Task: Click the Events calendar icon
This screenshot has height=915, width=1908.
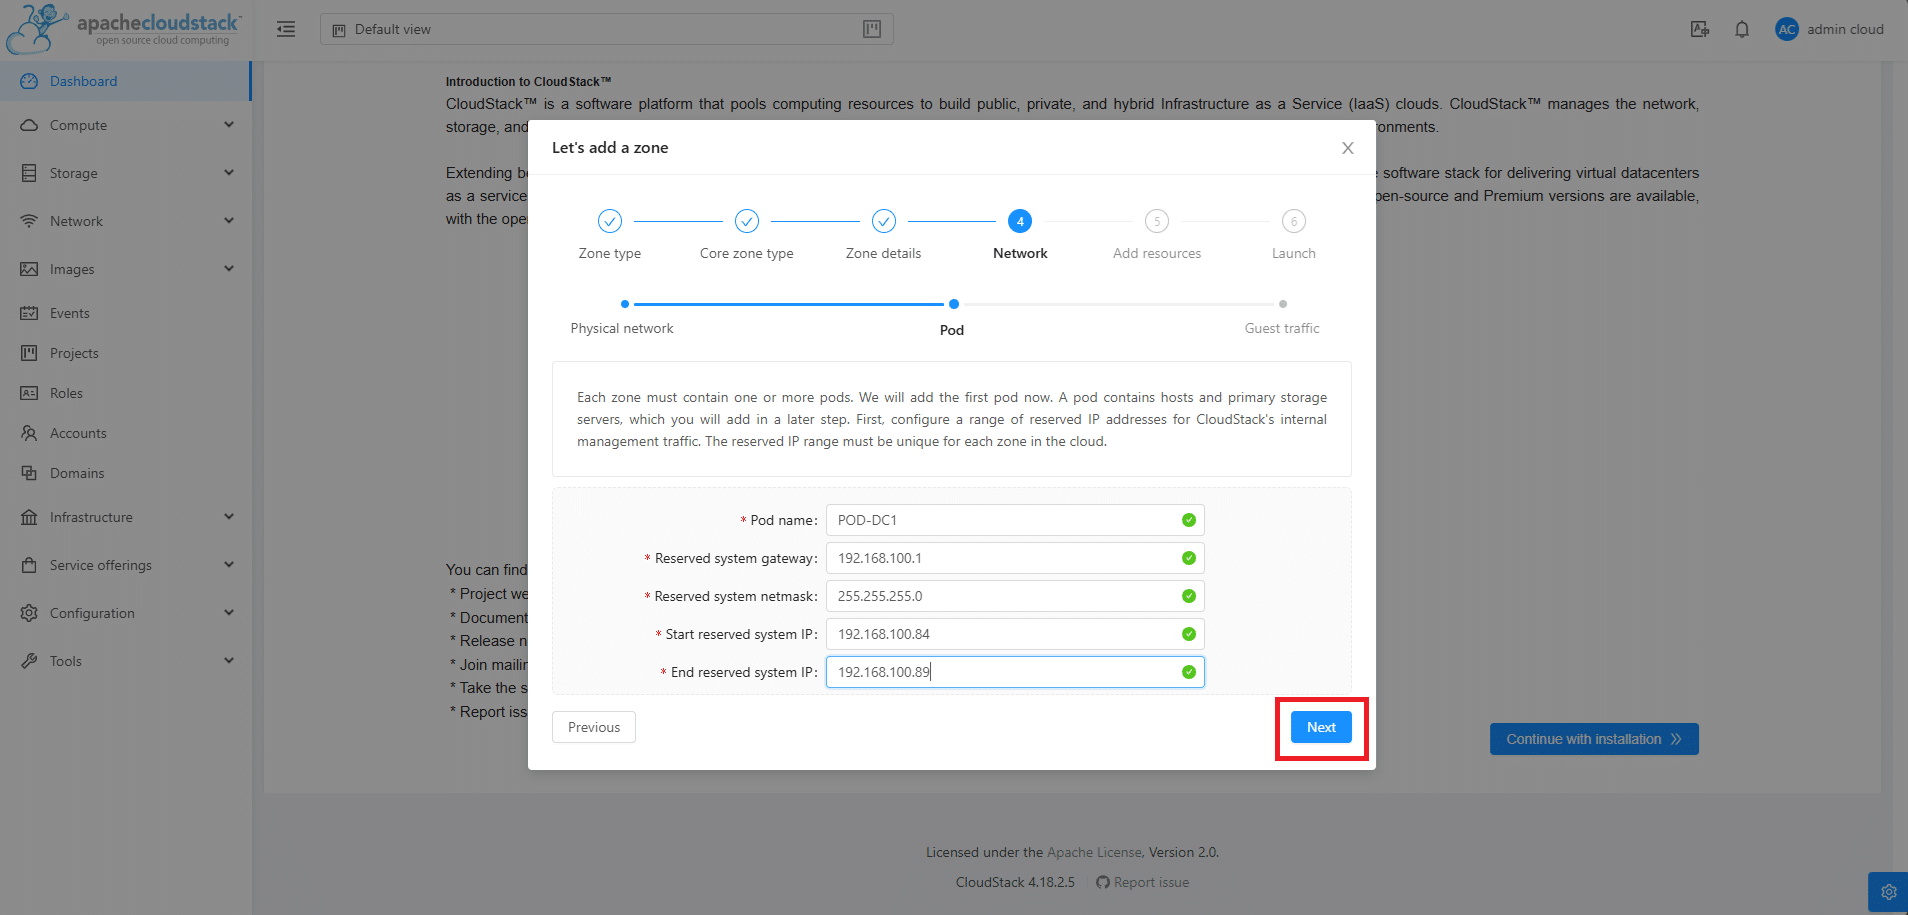Action: [x=29, y=313]
